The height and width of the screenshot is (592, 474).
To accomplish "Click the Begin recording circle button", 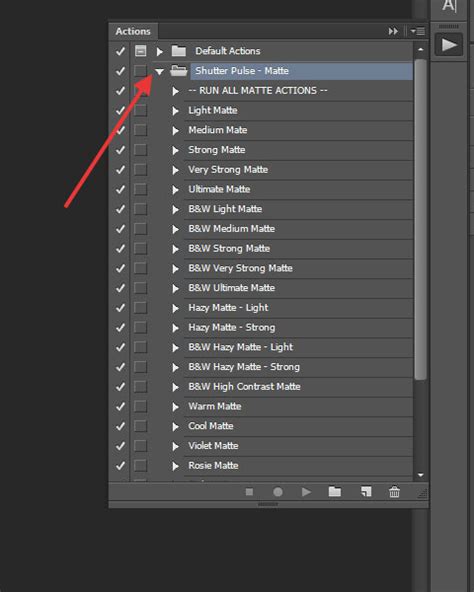I will pos(278,492).
